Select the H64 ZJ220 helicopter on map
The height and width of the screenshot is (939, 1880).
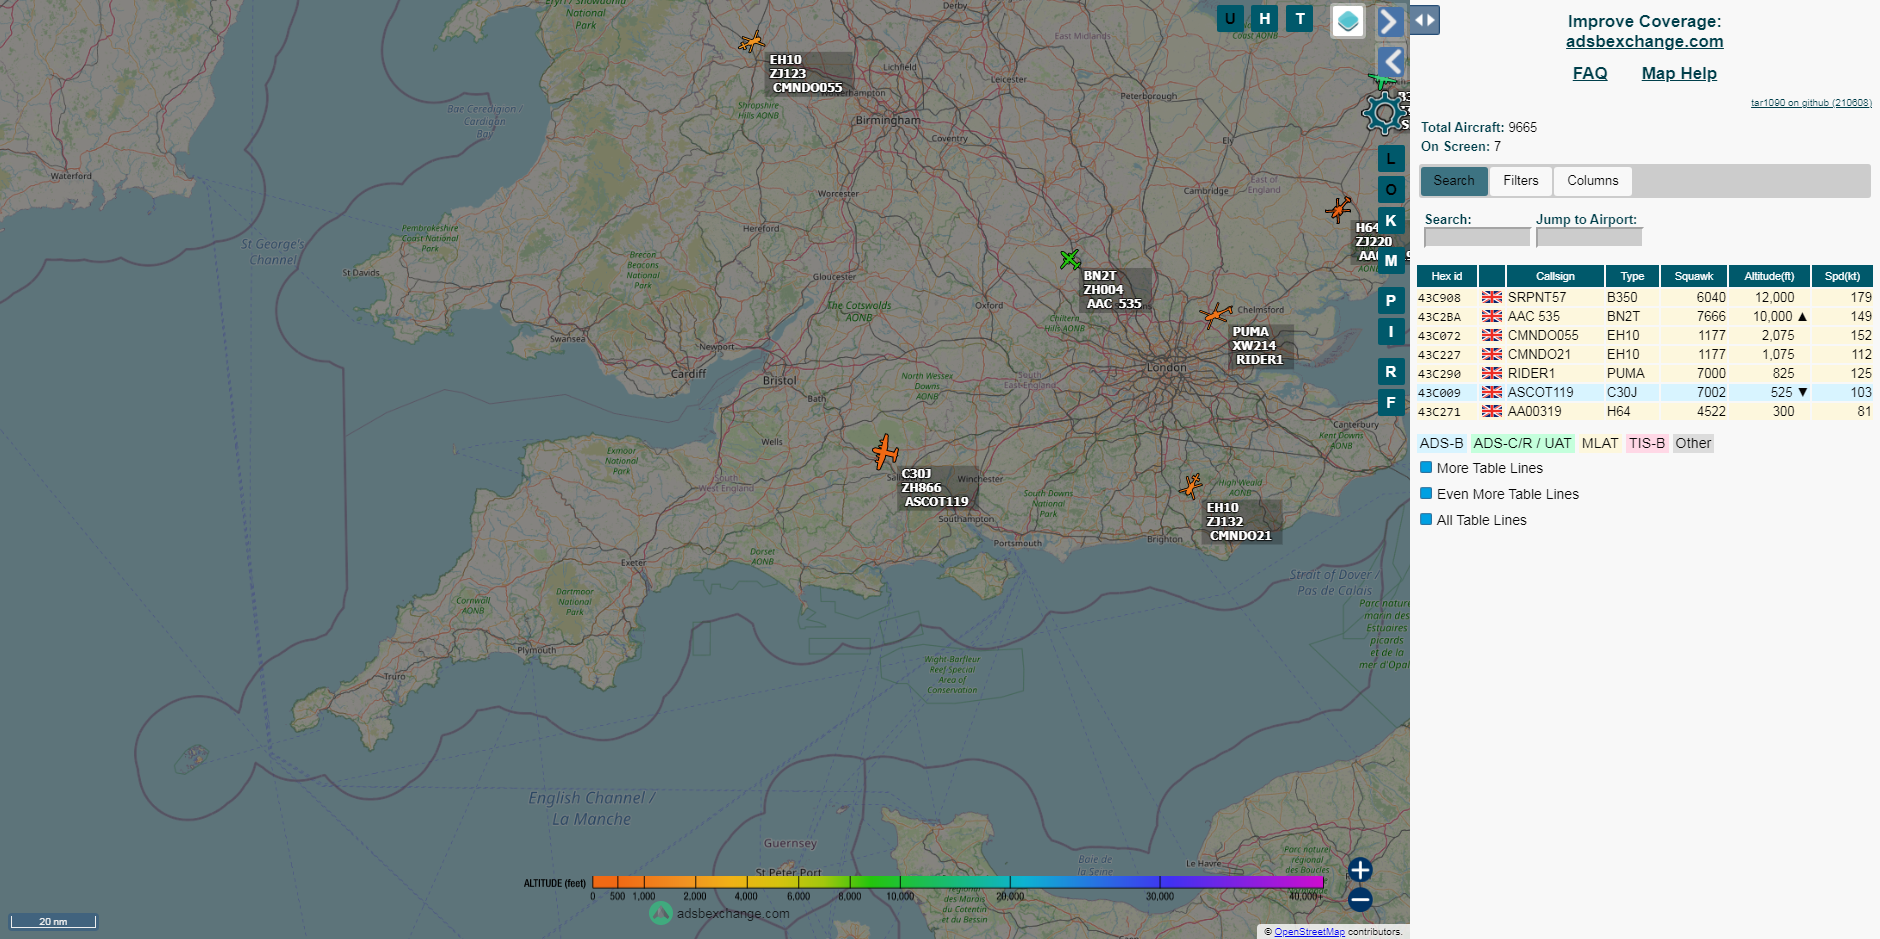click(x=1338, y=210)
